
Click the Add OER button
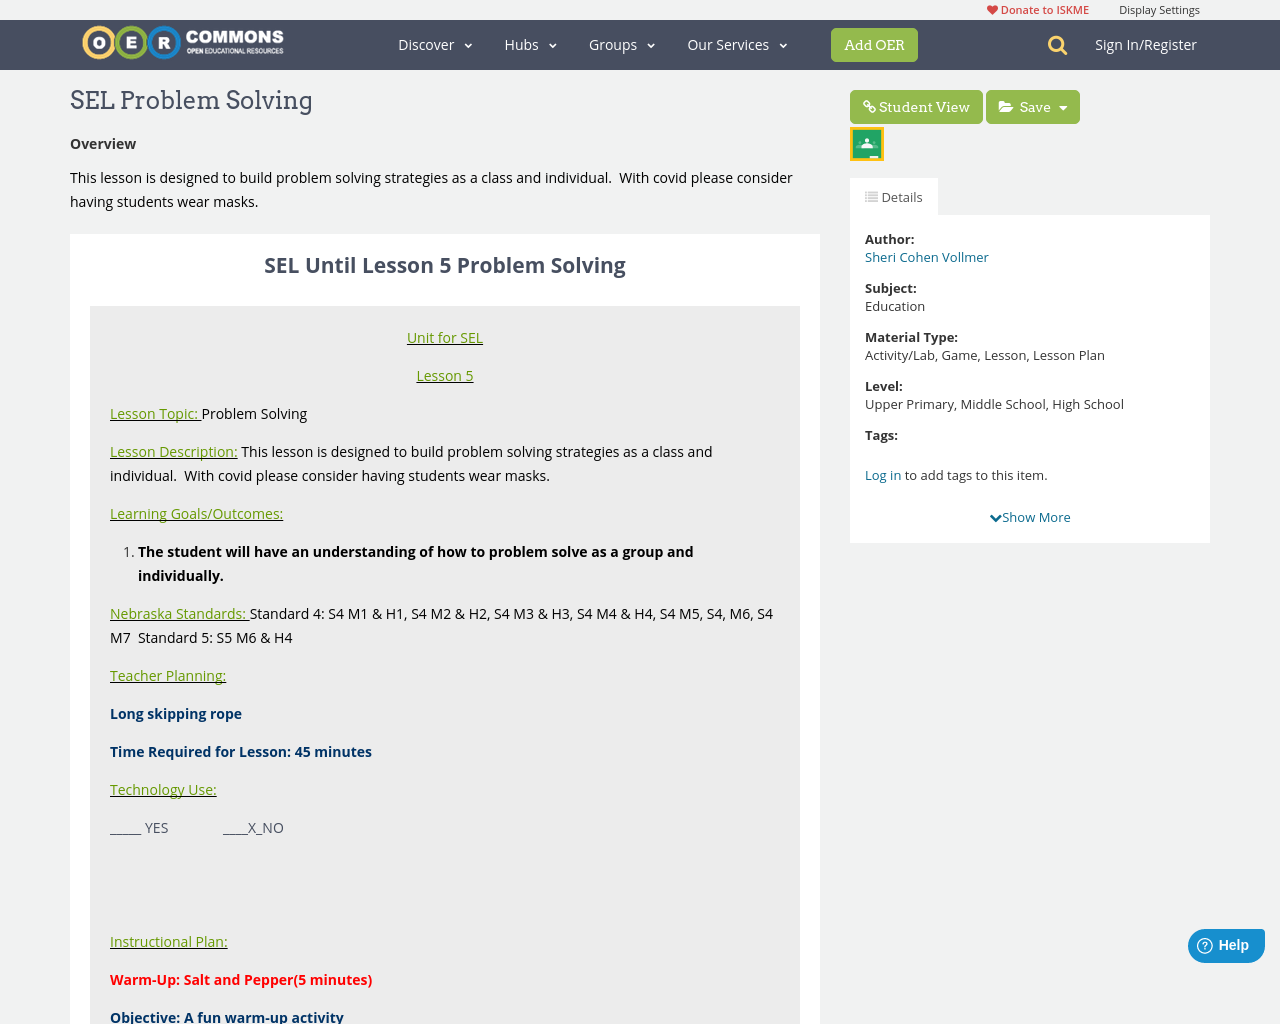tap(874, 44)
